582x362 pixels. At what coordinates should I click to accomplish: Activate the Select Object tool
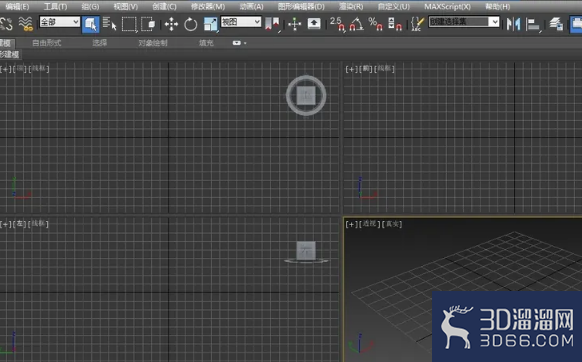click(x=91, y=25)
